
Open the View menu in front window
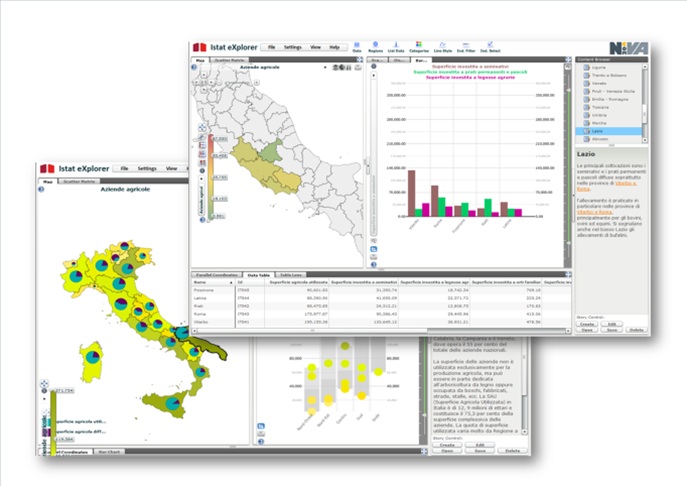pyautogui.click(x=315, y=47)
